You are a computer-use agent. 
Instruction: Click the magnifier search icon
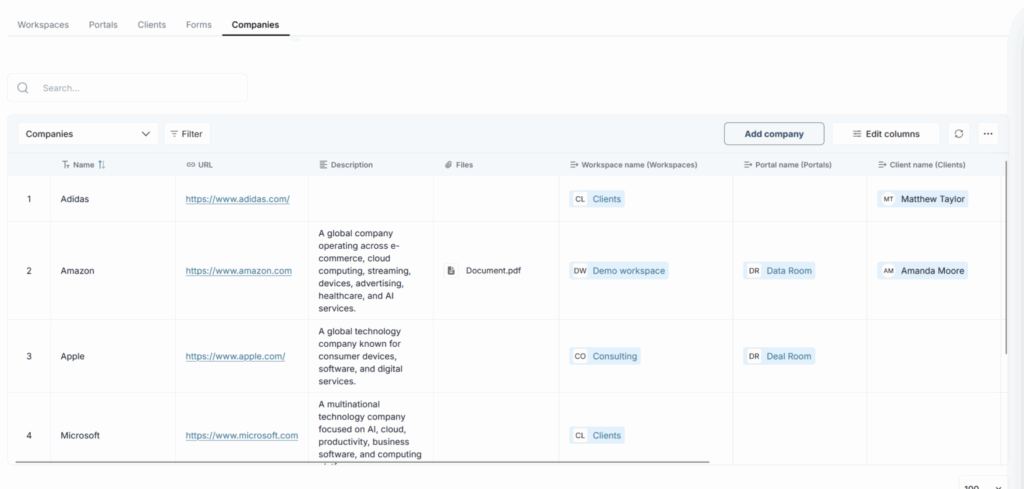[23, 87]
